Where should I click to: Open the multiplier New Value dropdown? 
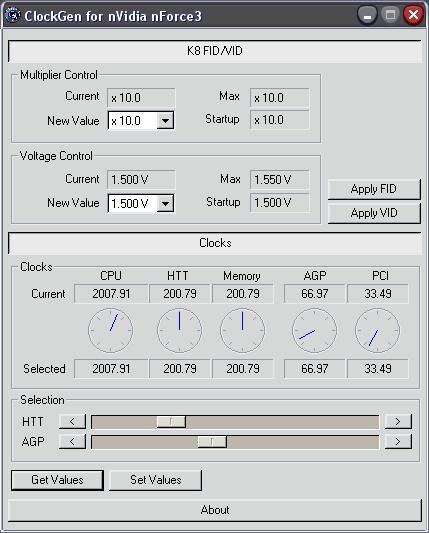click(x=165, y=121)
